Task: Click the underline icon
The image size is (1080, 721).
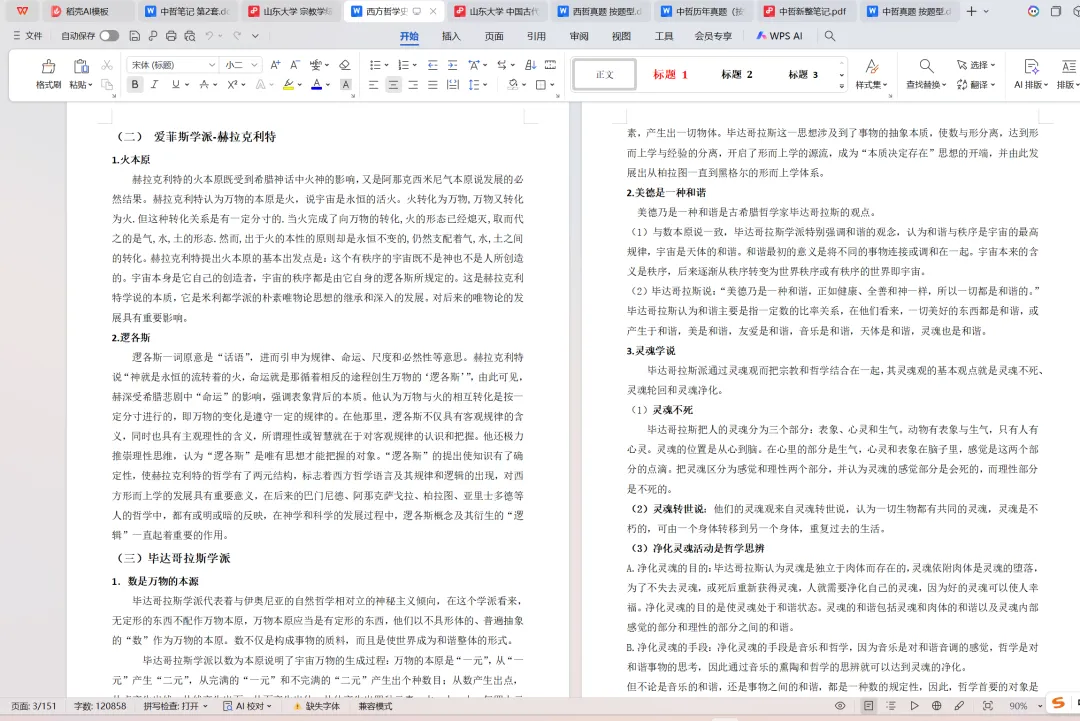Action: click(x=175, y=83)
